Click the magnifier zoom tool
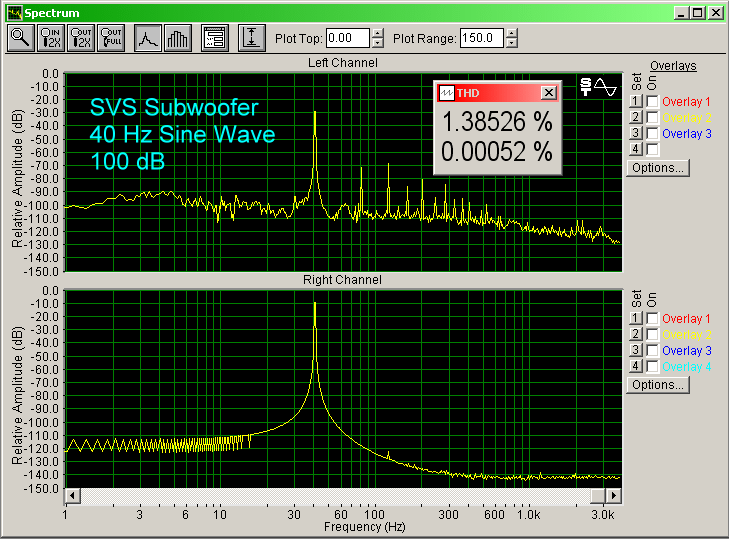 pyautogui.click(x=20, y=38)
